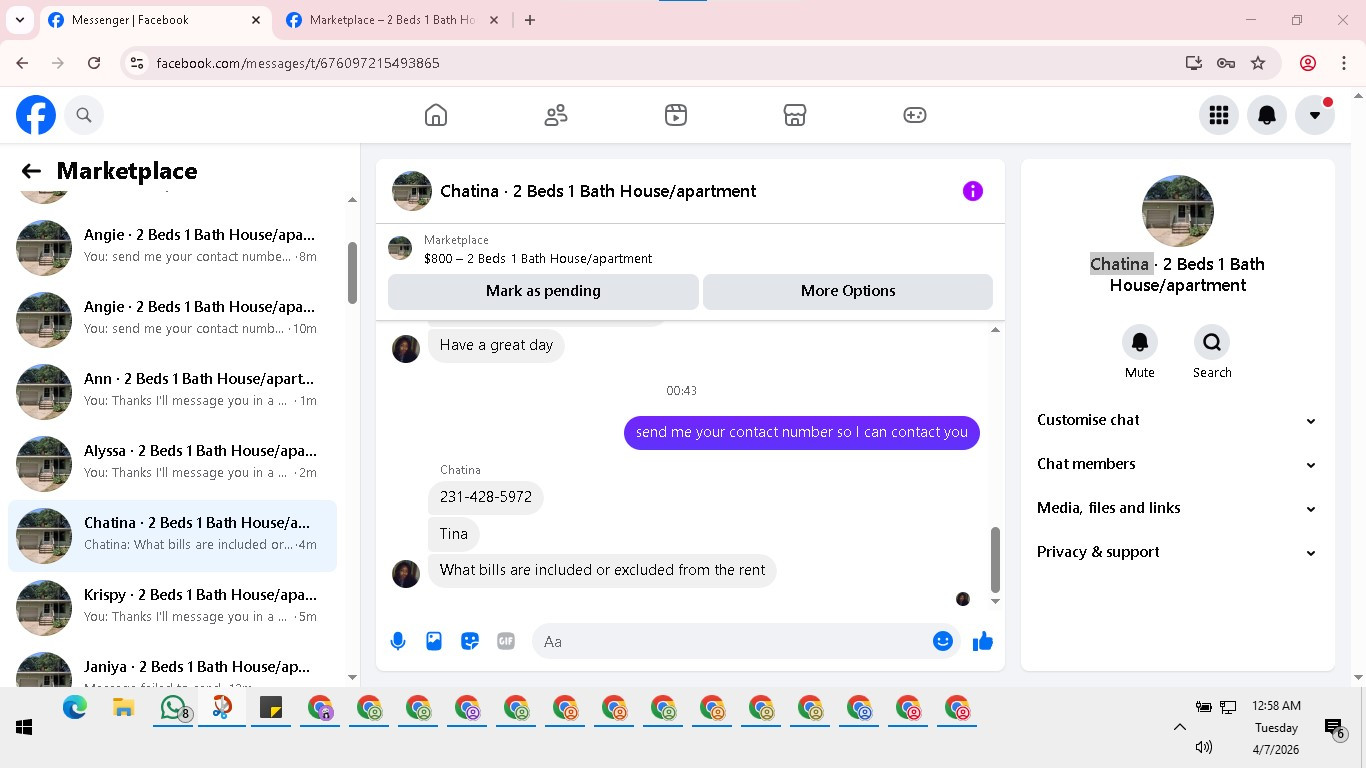
Task: Click sent 'send me your contact number' message
Action: tap(802, 432)
